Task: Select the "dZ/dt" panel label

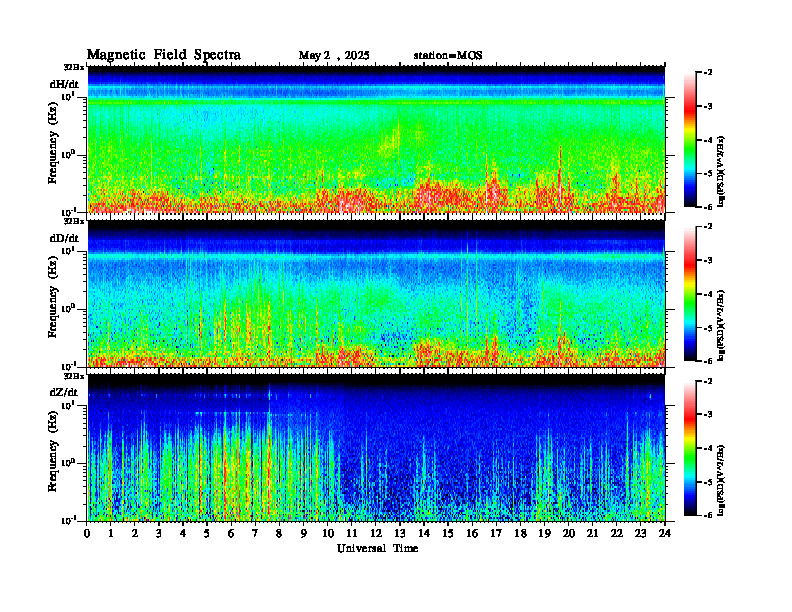Action: (x=64, y=392)
